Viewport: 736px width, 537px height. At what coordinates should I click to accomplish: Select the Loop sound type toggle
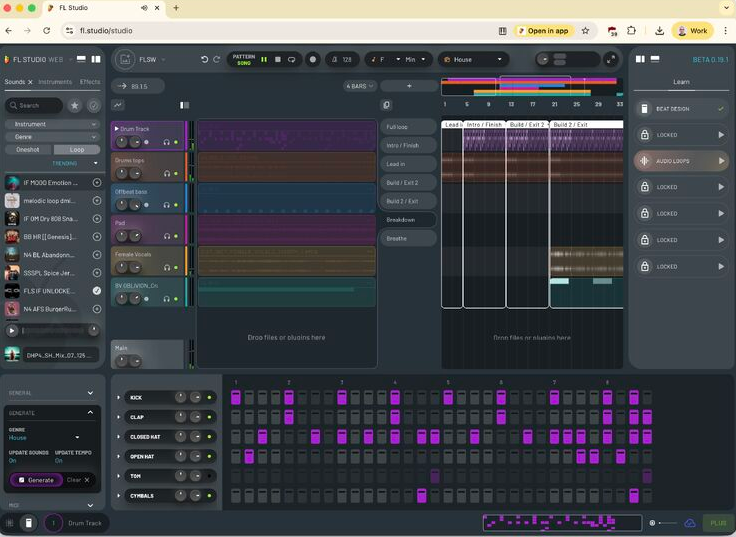[x=77, y=149]
